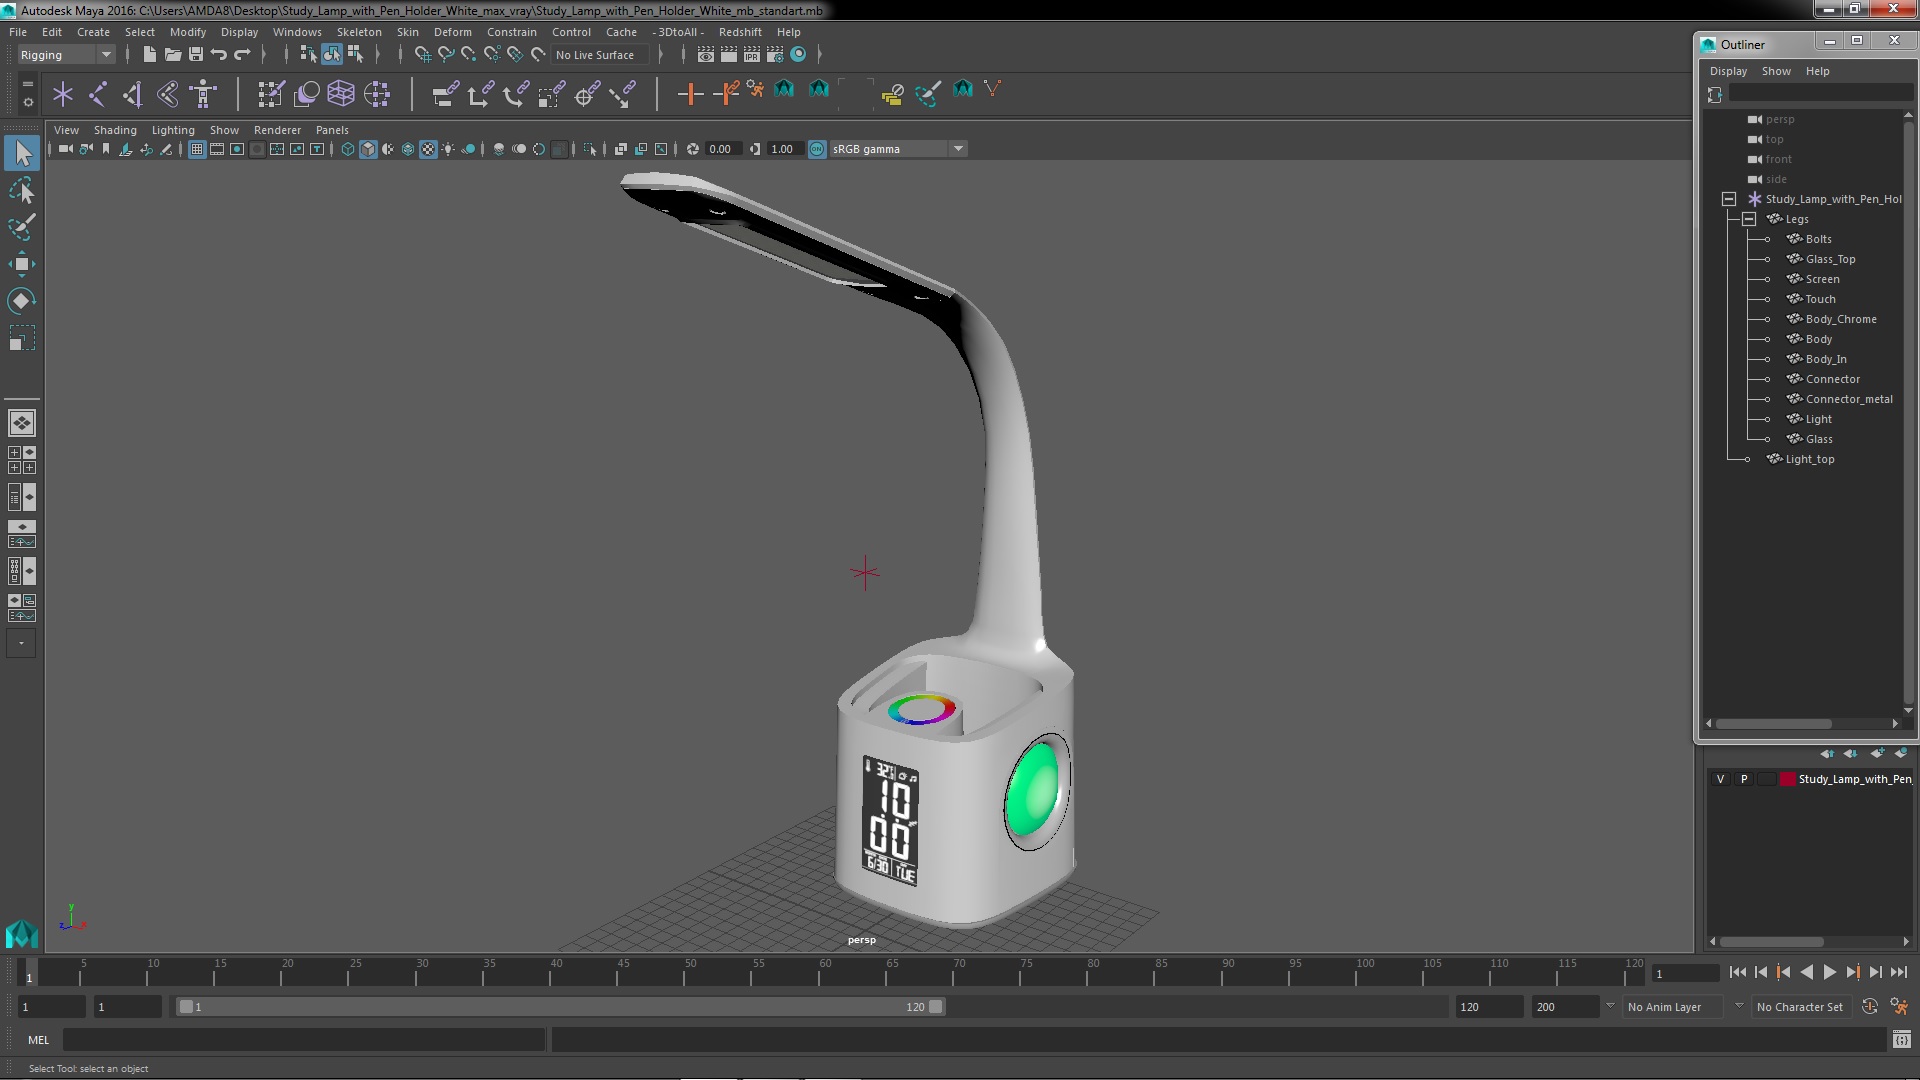Click the IK Handle shelf icon
This screenshot has width=1920, height=1080.
133,94
